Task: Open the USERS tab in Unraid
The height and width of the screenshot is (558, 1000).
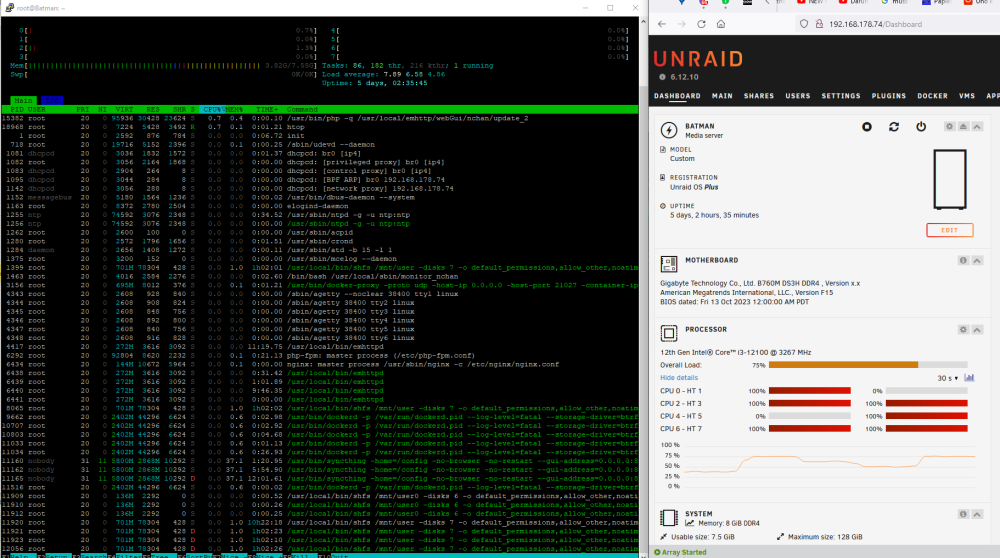Action: point(798,96)
